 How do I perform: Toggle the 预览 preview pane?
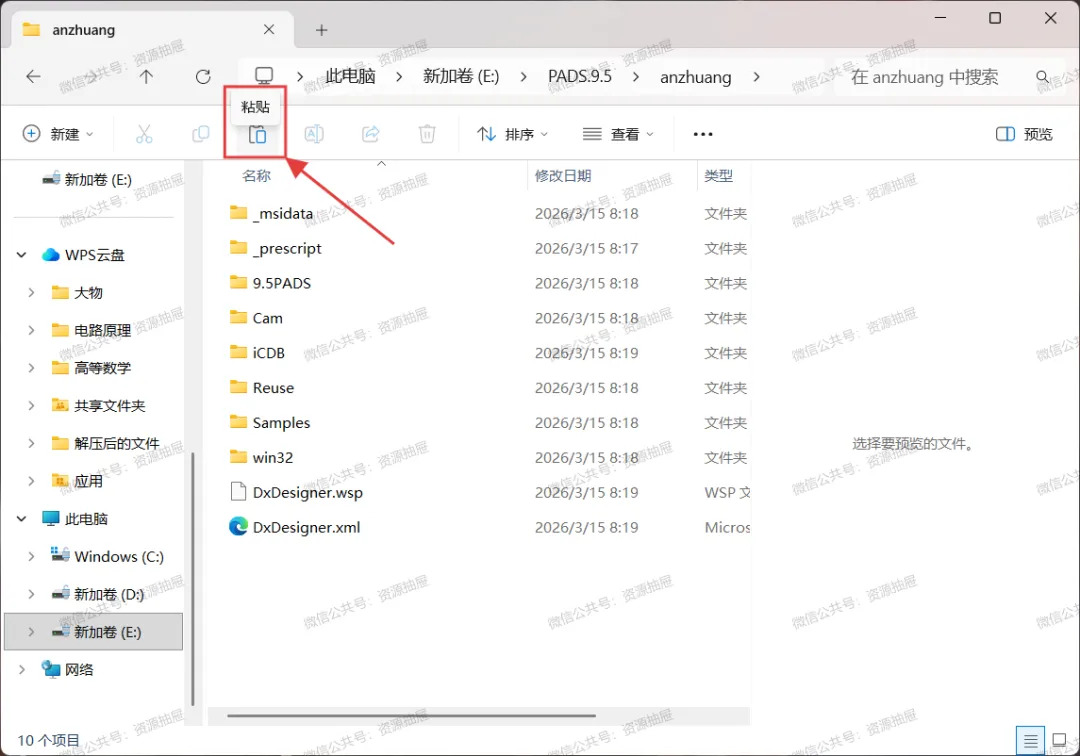1024,134
